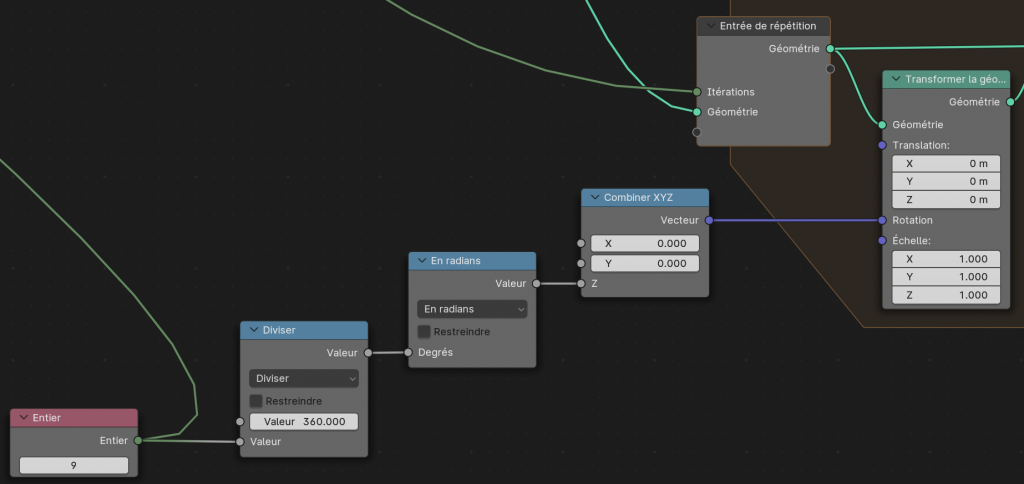Select the Translation Z field showing 0 m

(945, 199)
